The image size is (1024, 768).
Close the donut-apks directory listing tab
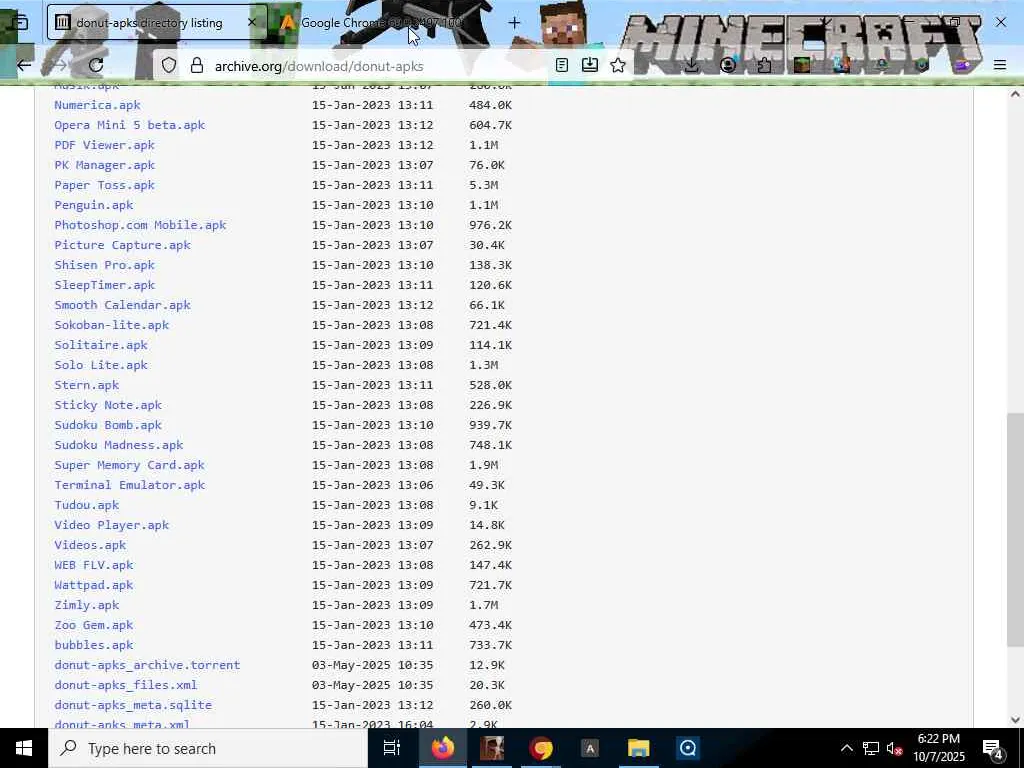[252, 22]
